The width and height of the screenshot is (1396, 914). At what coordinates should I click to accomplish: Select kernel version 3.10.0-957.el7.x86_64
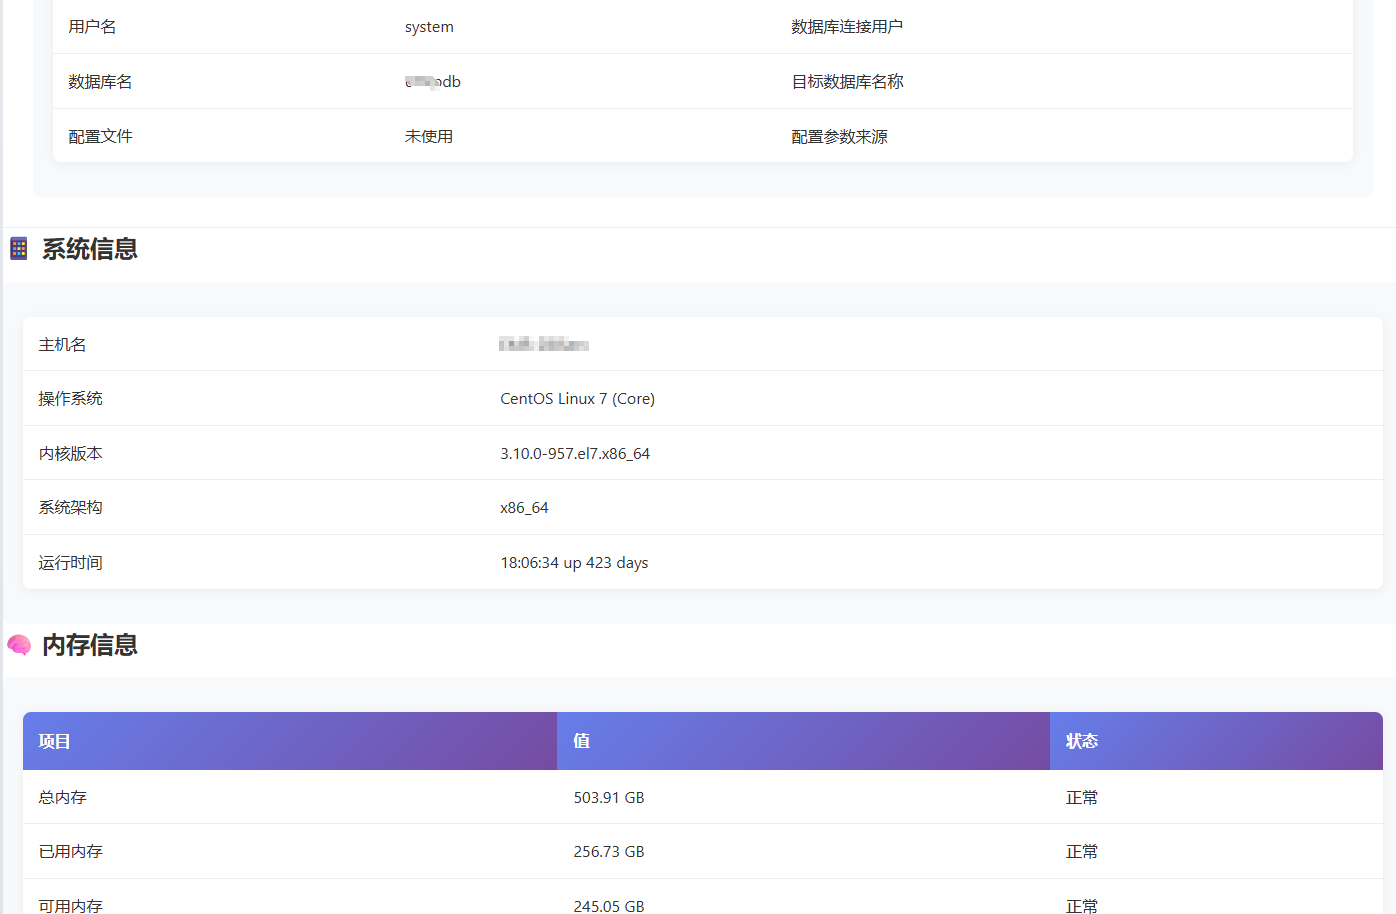(x=575, y=454)
